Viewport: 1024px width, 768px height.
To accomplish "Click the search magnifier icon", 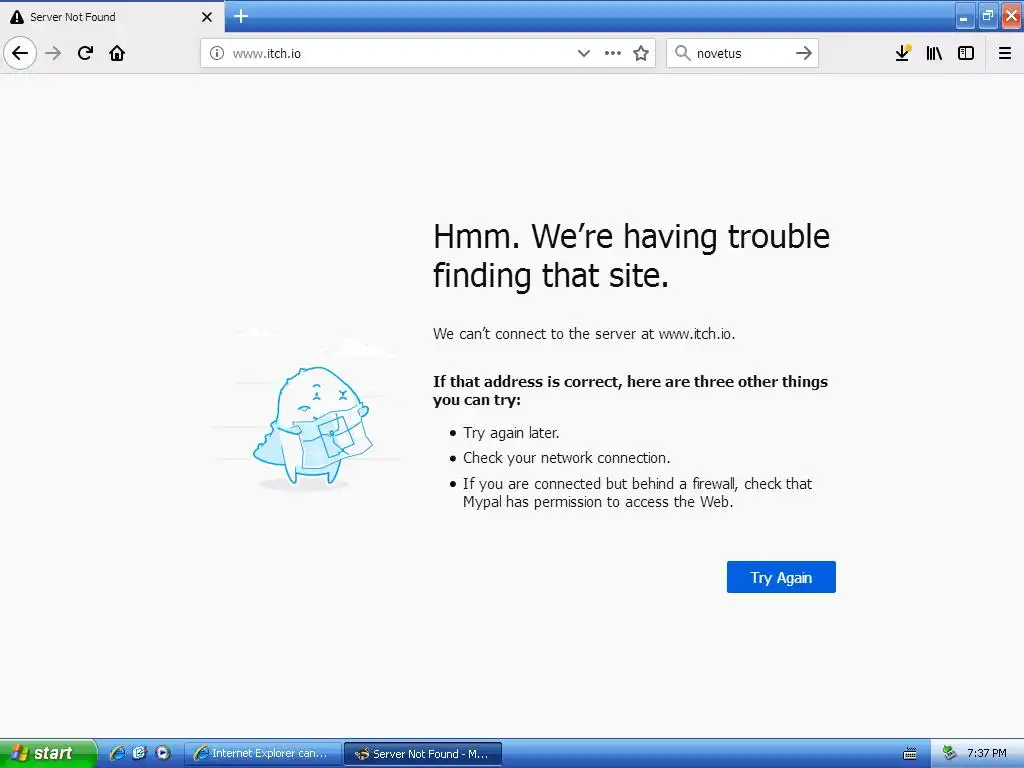I will tap(682, 53).
